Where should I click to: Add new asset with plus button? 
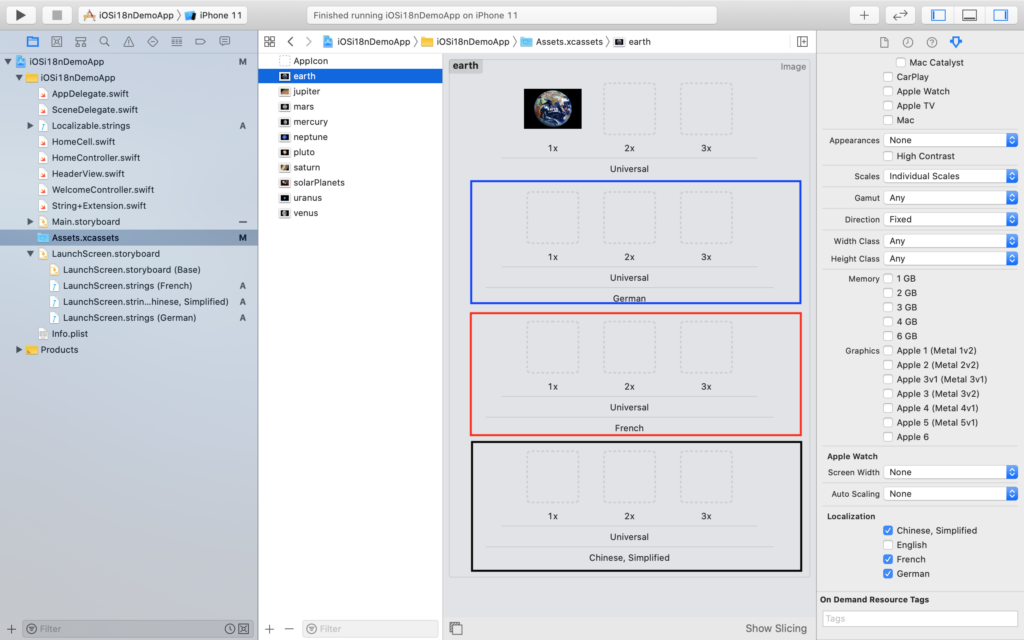tap(270, 629)
